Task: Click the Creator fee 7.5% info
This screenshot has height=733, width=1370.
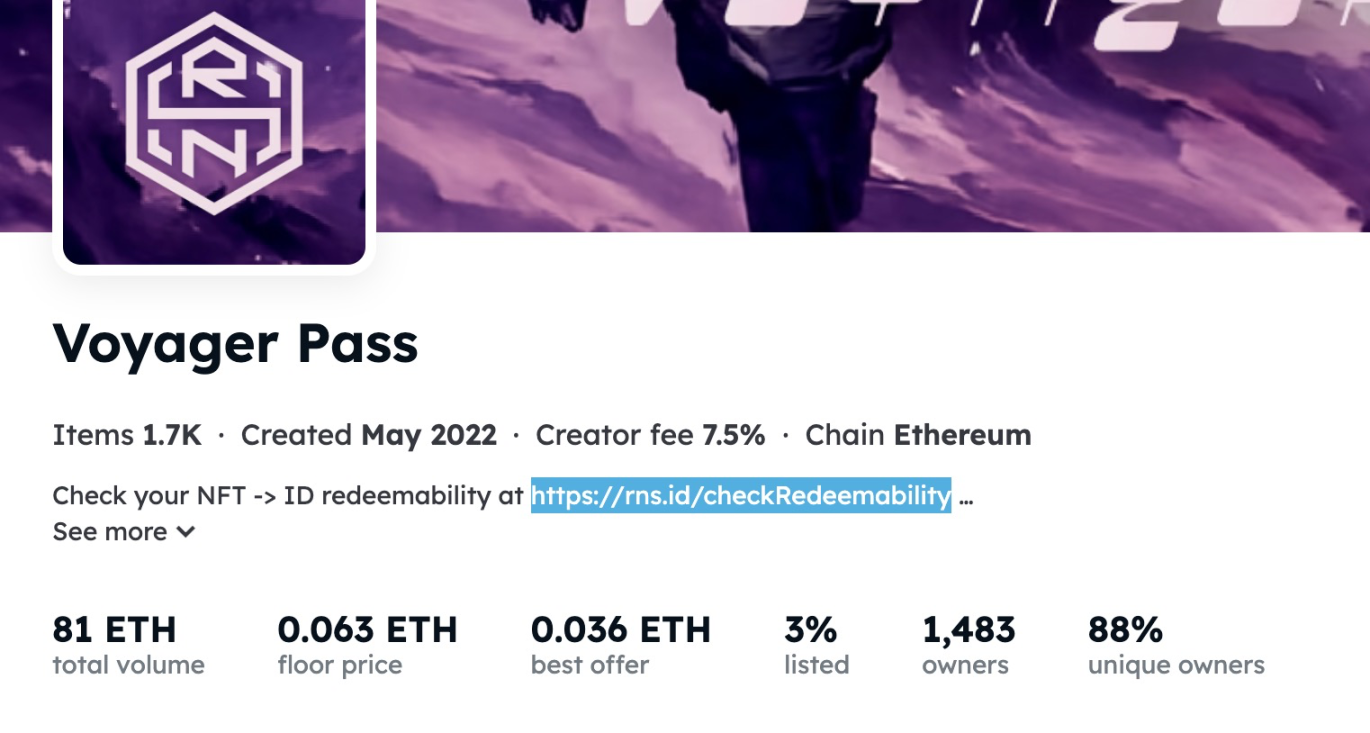Action: click(x=650, y=436)
